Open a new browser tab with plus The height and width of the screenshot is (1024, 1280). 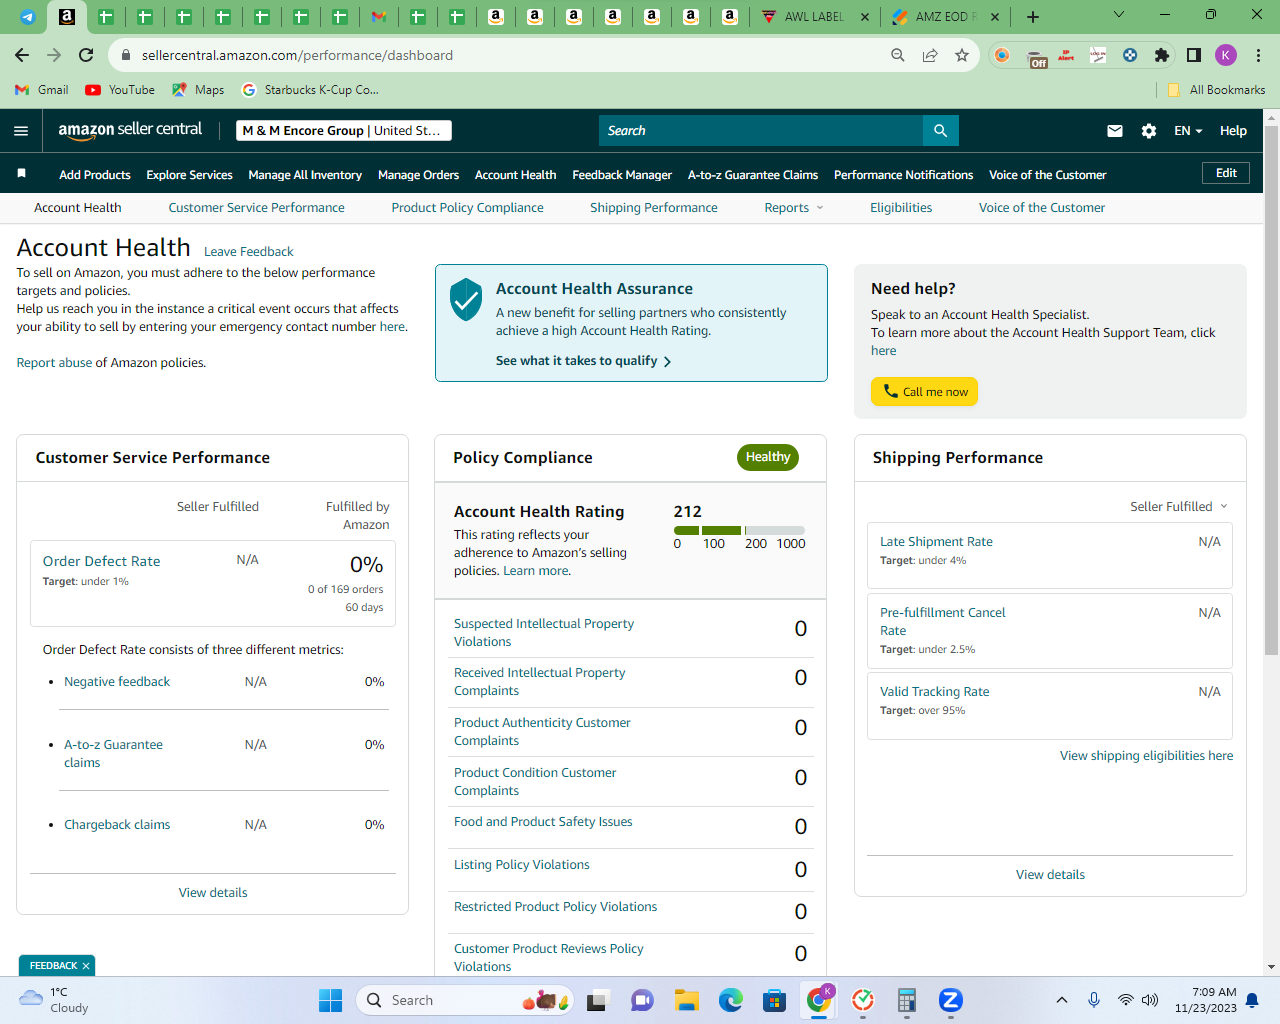pyautogui.click(x=1033, y=17)
